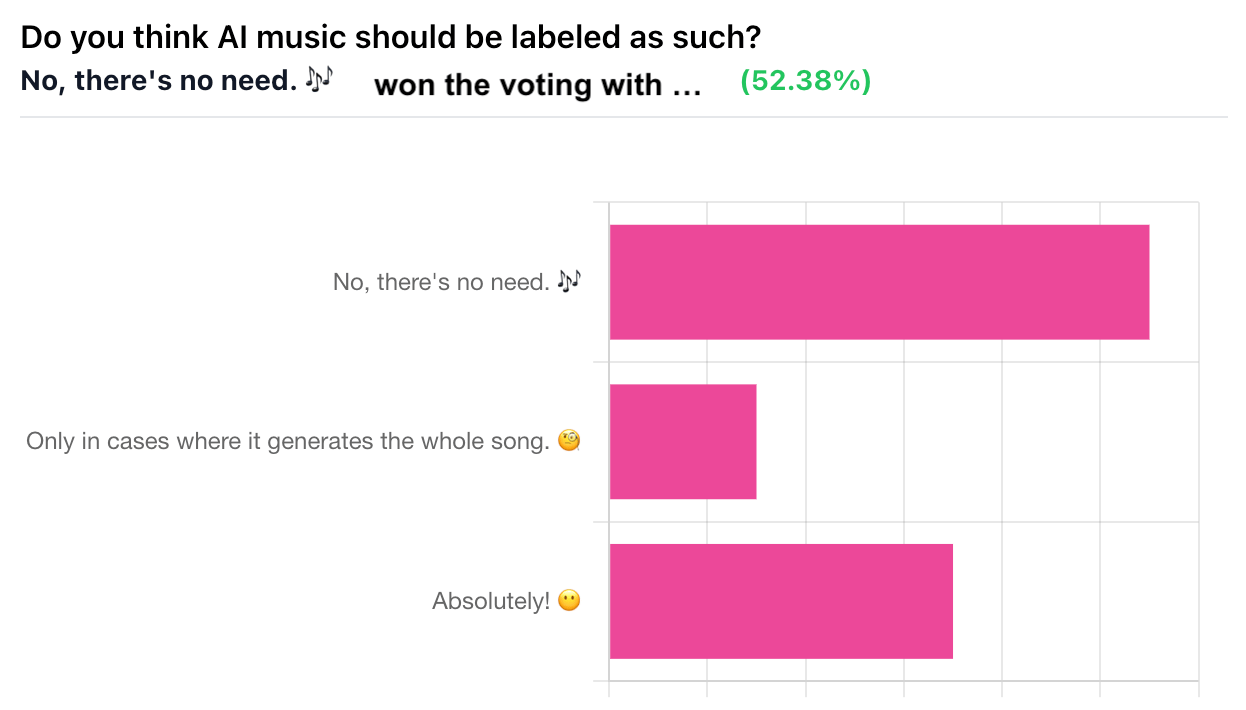The height and width of the screenshot is (710, 1246).
Task: Click the divider line under the poll header
Action: click(623, 117)
